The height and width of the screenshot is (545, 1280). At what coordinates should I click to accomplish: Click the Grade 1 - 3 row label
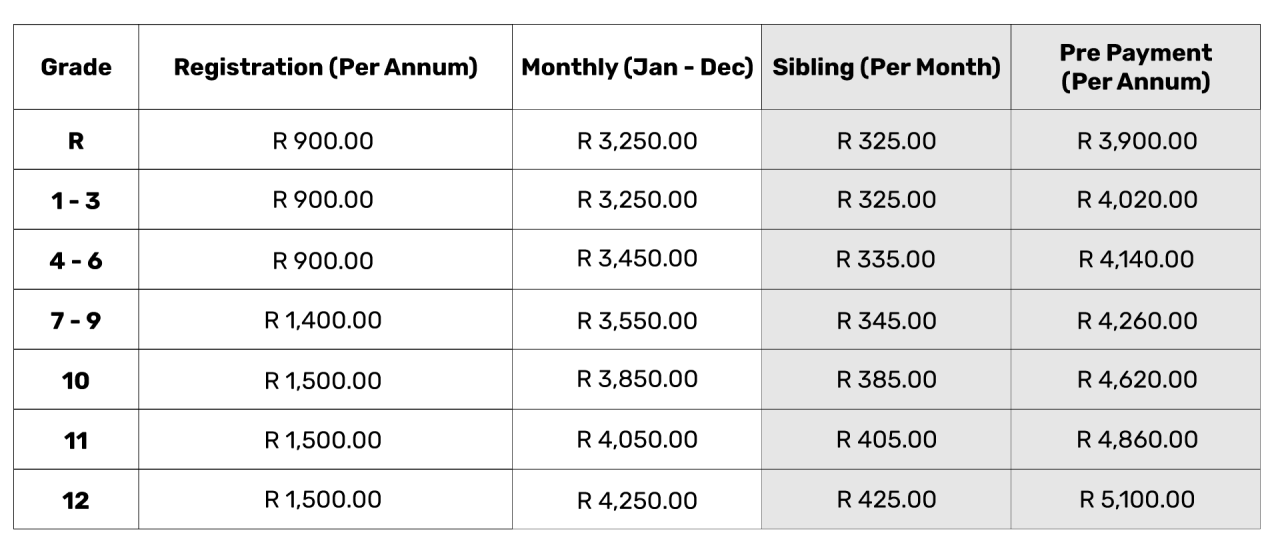coord(76,200)
